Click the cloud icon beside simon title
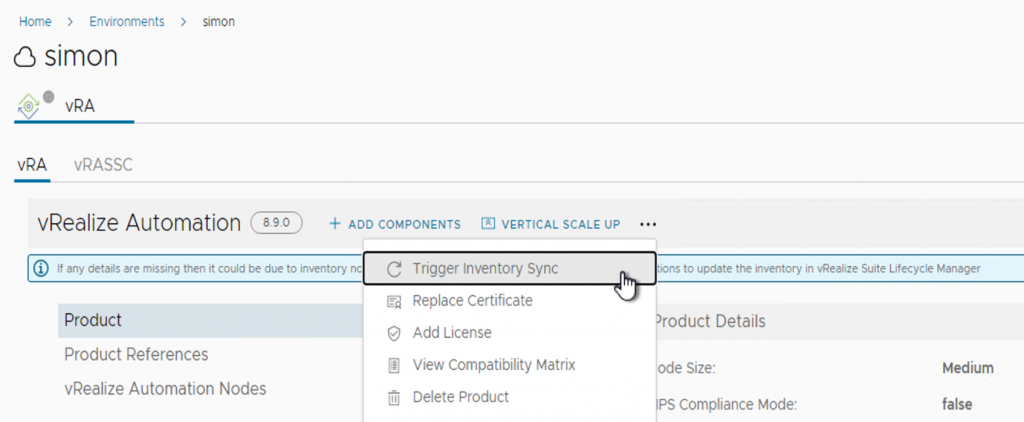Image resolution: width=1024 pixels, height=422 pixels. coord(25,58)
